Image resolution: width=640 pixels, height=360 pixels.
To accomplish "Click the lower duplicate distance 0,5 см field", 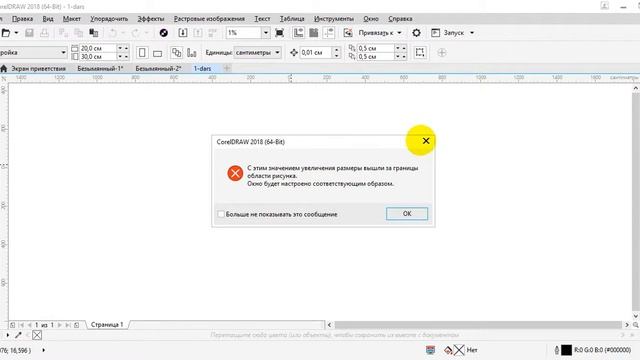I will (x=376, y=57).
